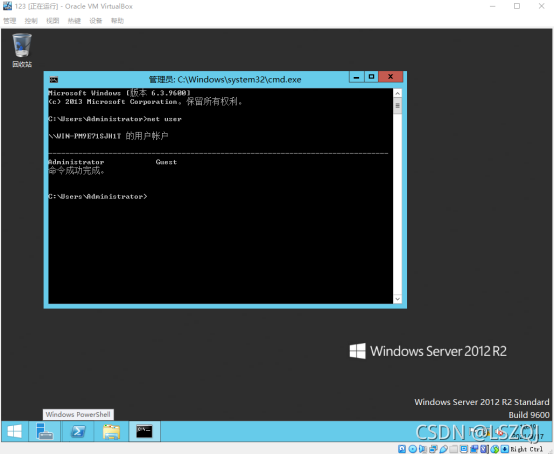
Task: Open the 帮助 menu
Action: 117,21
